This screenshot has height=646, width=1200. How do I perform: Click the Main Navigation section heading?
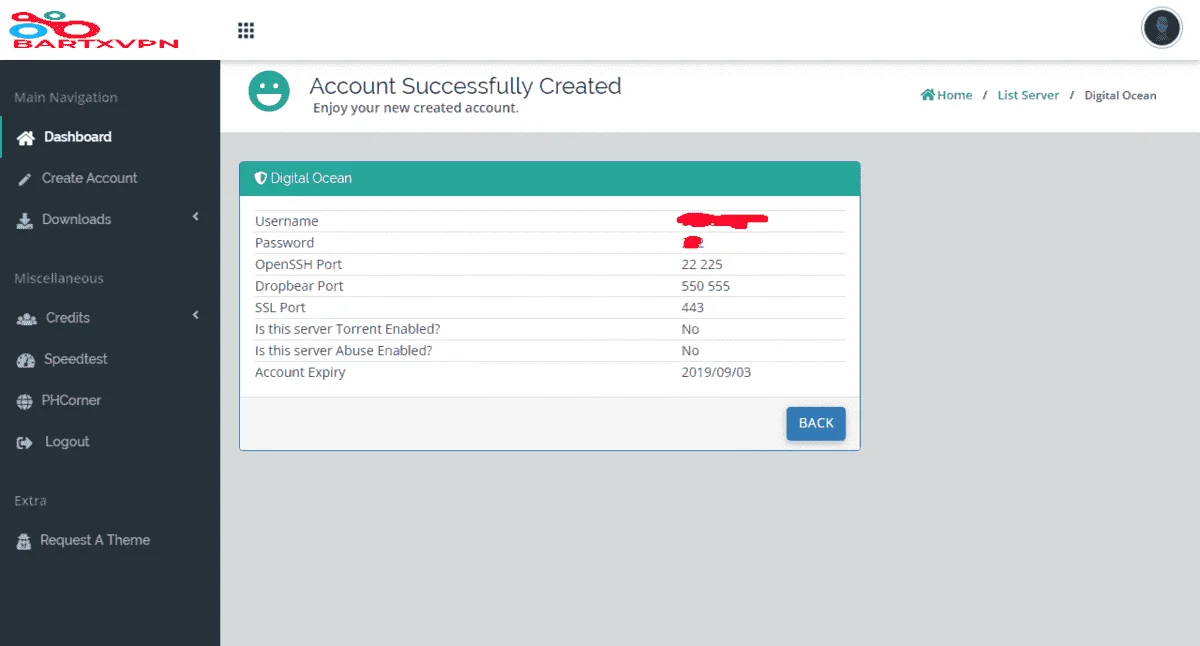tap(66, 98)
